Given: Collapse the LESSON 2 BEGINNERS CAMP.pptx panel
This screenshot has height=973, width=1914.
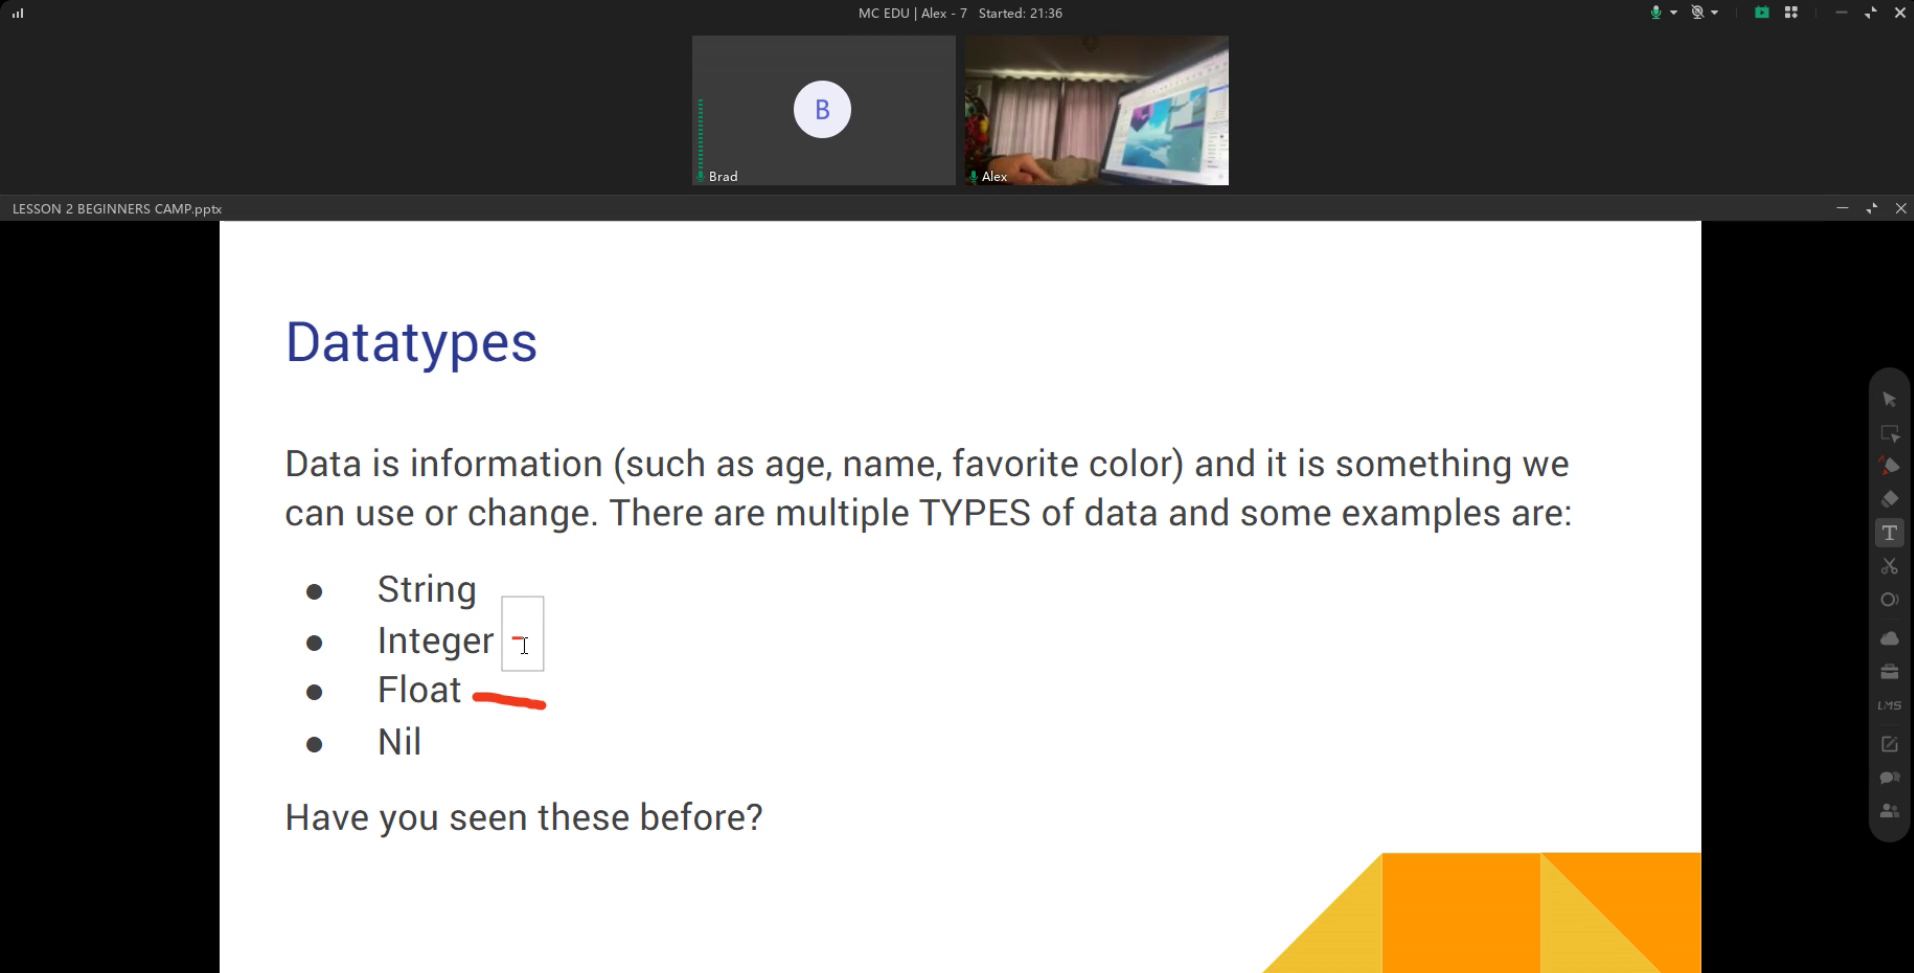Looking at the screenshot, I should point(1871,208).
